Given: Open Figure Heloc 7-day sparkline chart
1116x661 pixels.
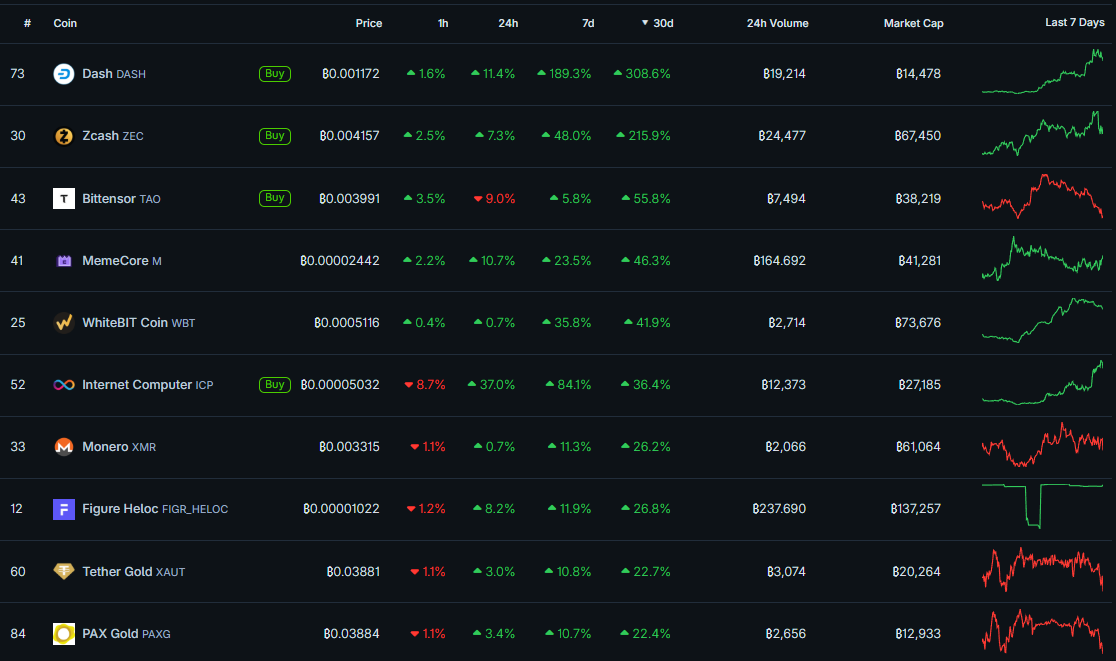Looking at the screenshot, I should (1043, 506).
